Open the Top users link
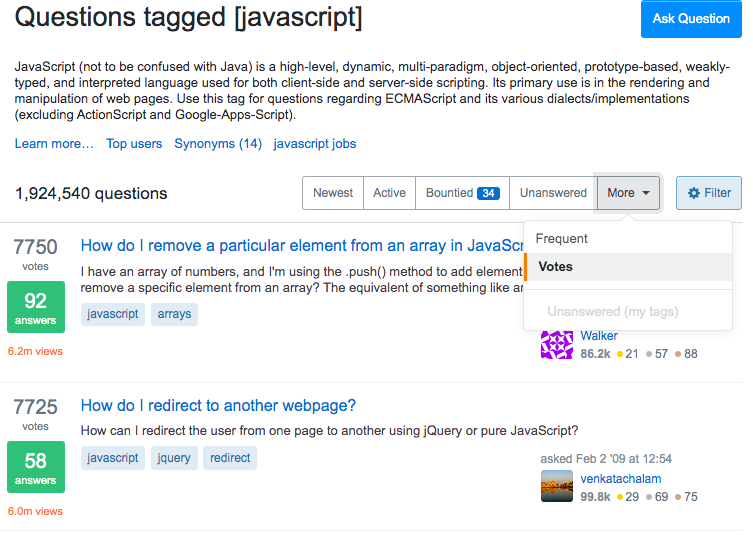The height and width of the screenshot is (544, 753). [x=134, y=144]
